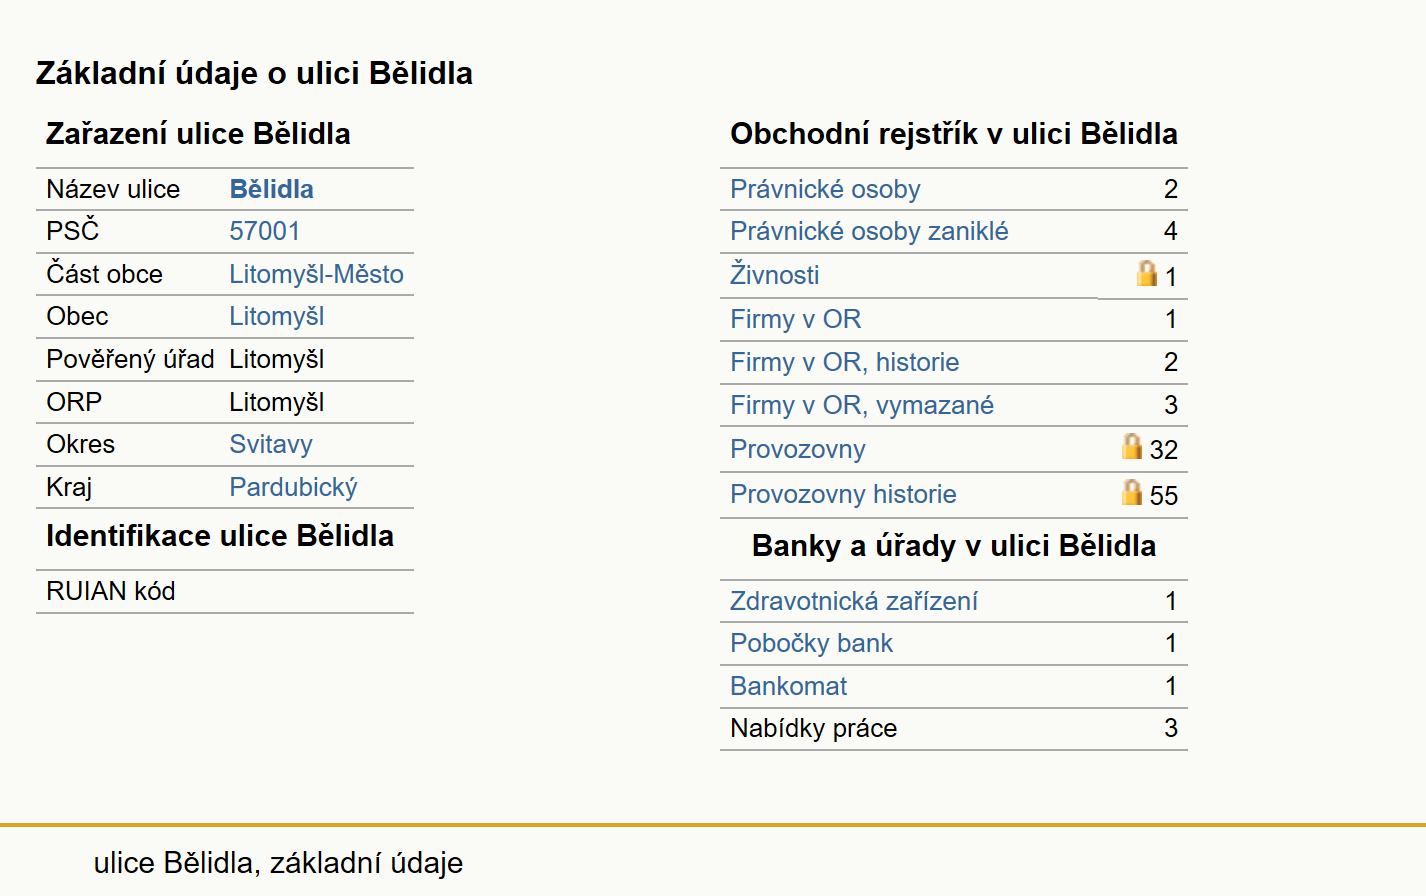Open Právnické osoby zaniklé listing
1426x896 pixels.
click(869, 231)
